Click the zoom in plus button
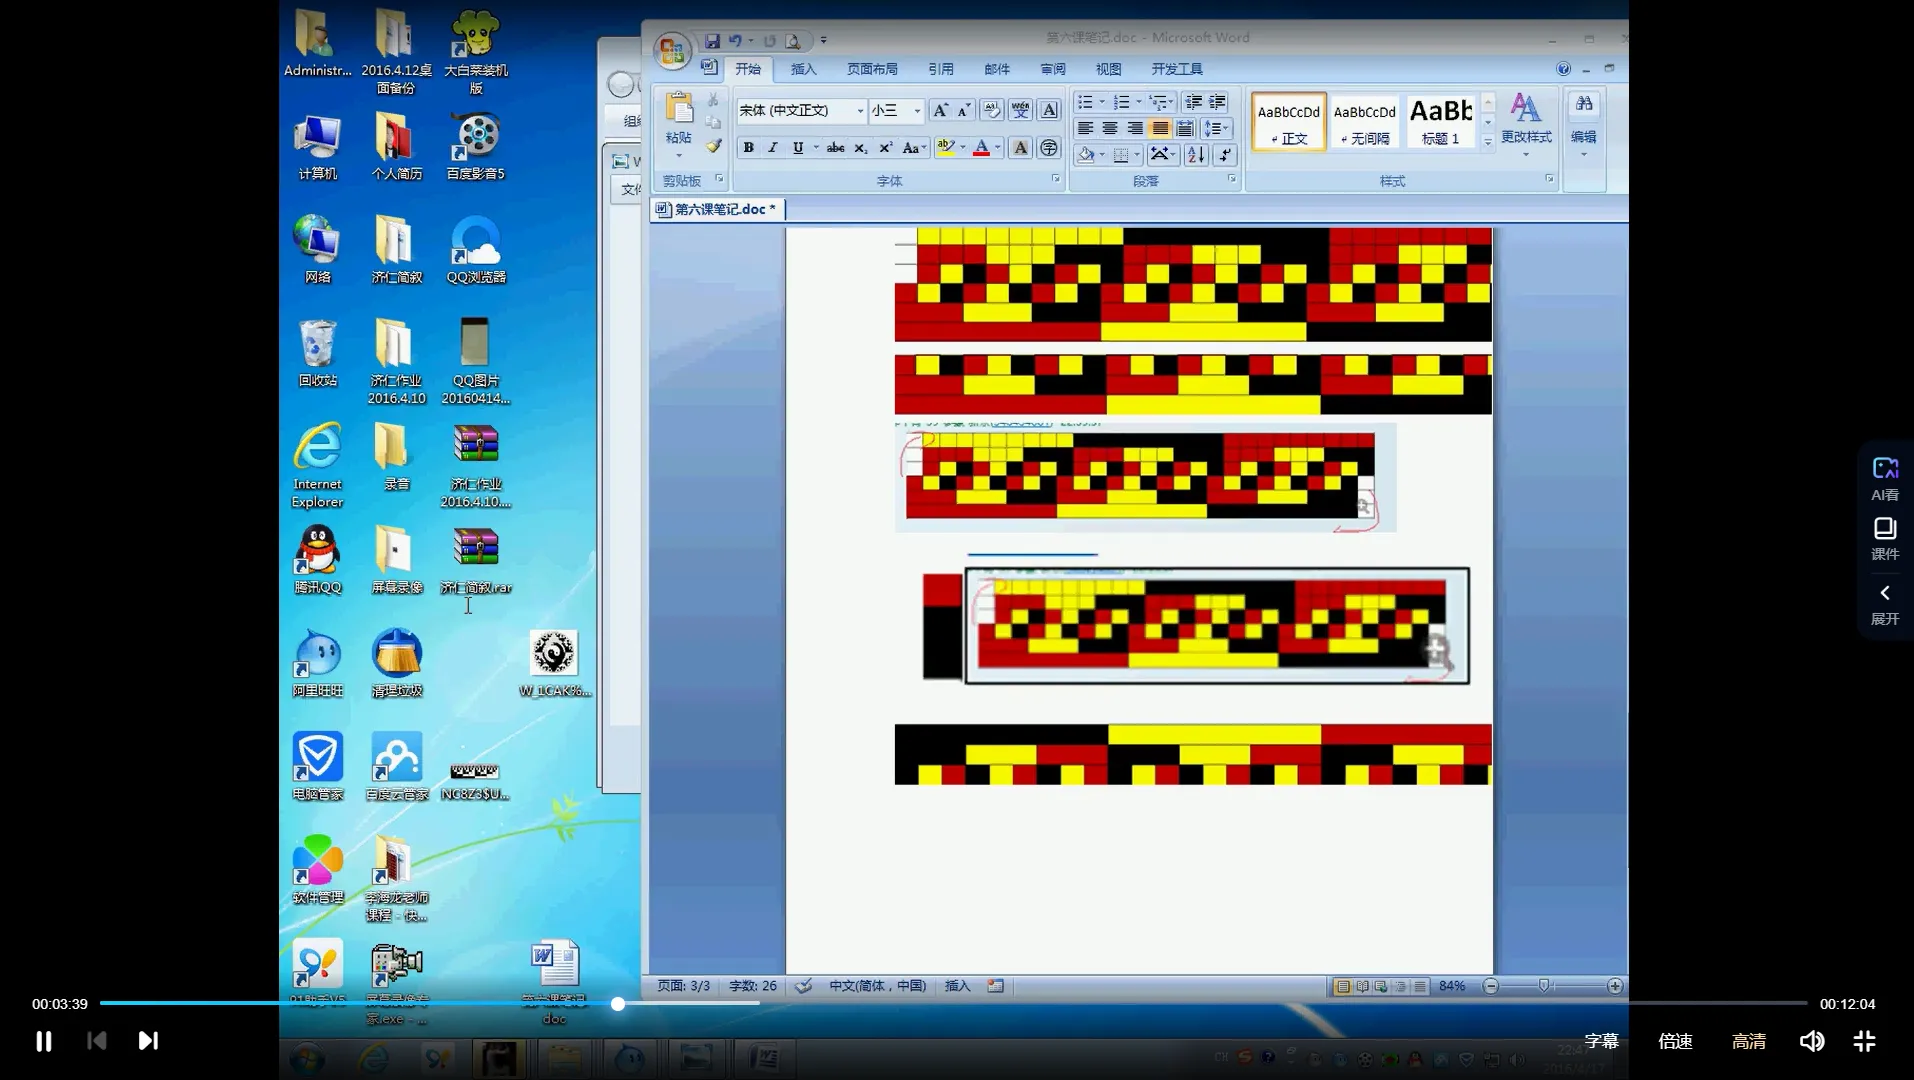 1615,986
